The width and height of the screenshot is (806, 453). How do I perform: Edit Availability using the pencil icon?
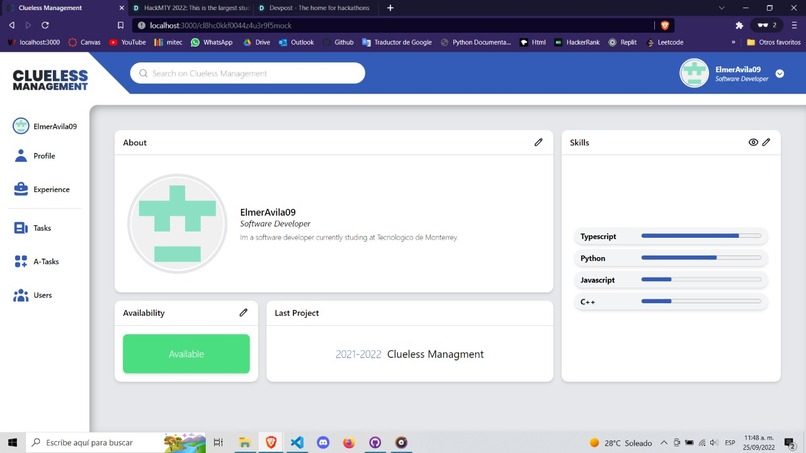click(243, 312)
